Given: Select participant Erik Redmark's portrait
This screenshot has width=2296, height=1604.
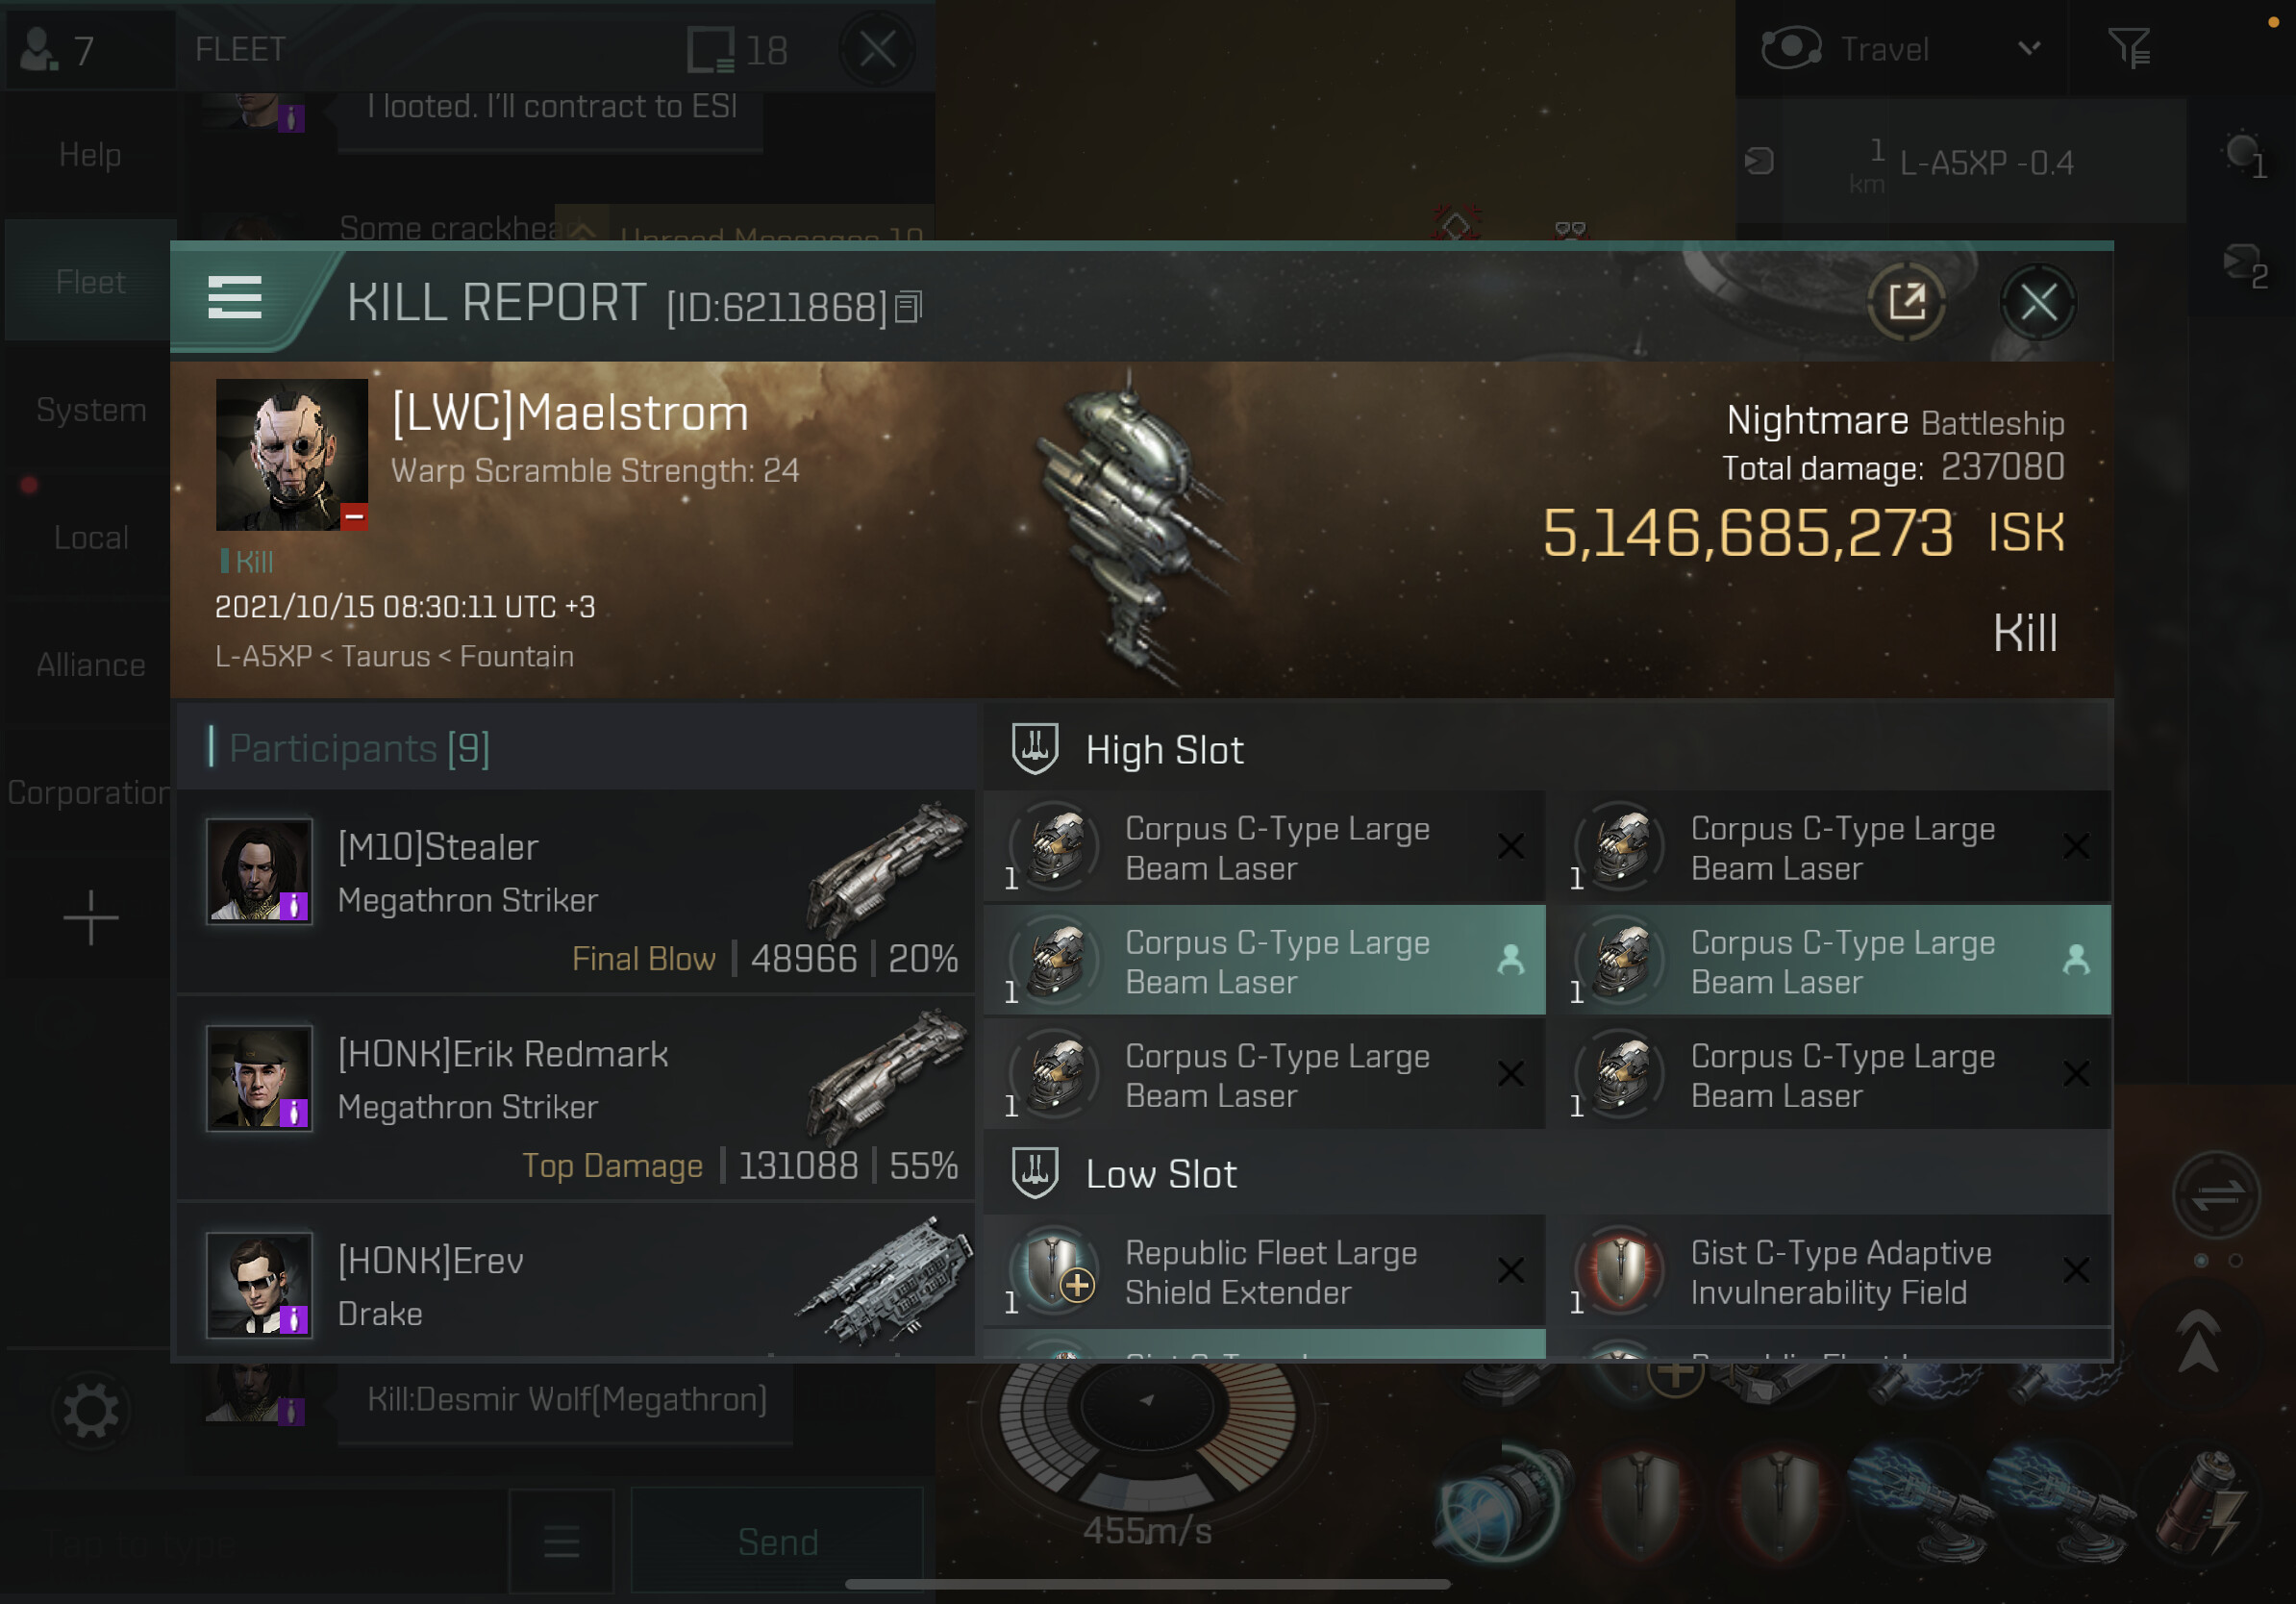Looking at the screenshot, I should coord(259,1078).
